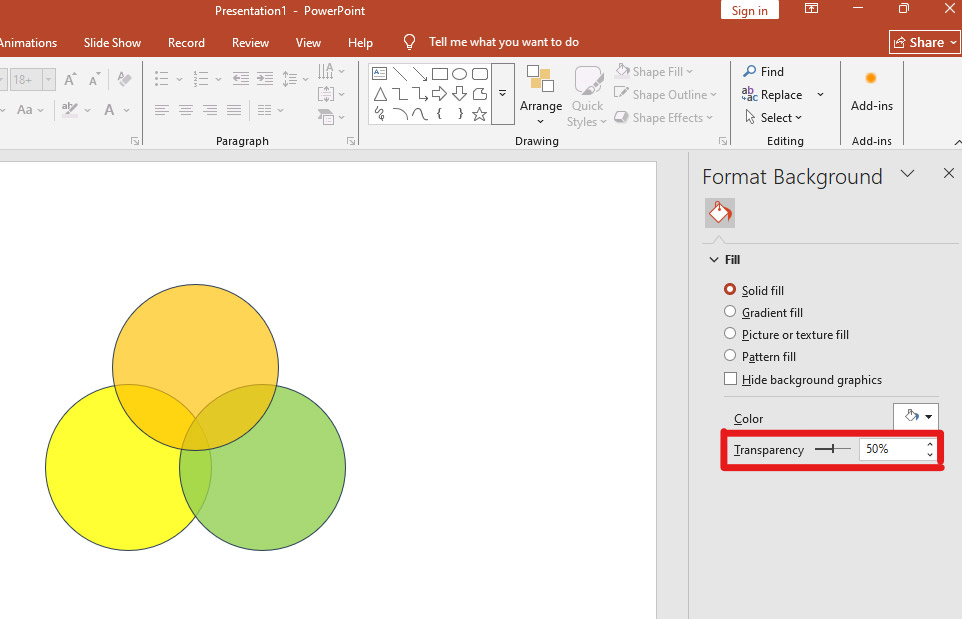The width and height of the screenshot is (962, 619).
Task: Click the Fill paint bucket icon in pane
Action: click(x=719, y=212)
